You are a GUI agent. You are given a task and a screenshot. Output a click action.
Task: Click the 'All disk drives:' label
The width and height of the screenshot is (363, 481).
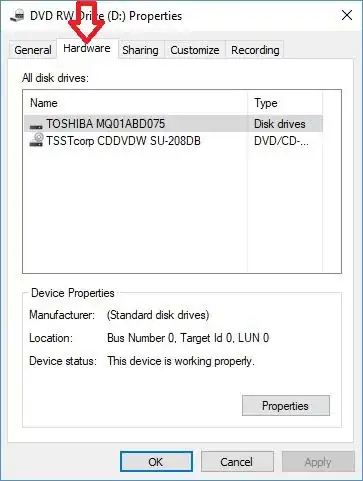click(55, 78)
